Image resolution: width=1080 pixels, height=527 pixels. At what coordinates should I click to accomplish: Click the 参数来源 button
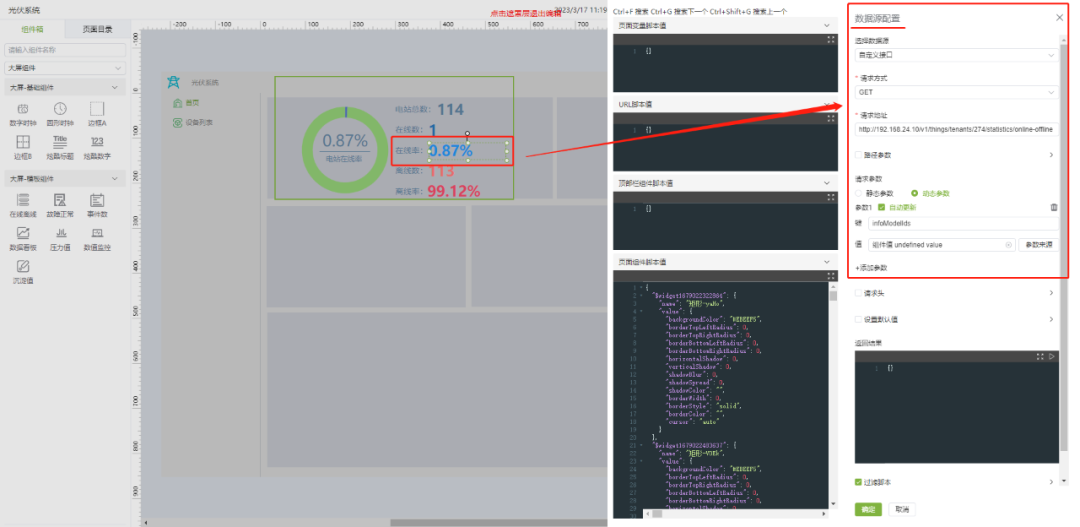[x=1039, y=245]
